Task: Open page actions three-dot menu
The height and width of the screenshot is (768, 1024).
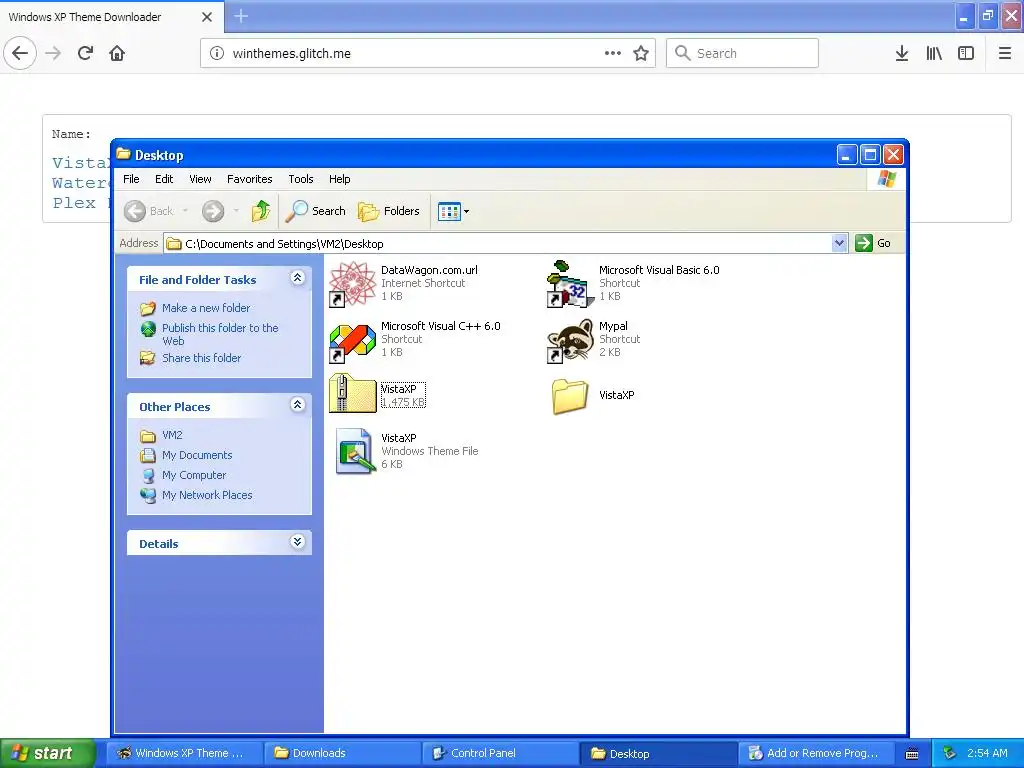Action: point(613,53)
